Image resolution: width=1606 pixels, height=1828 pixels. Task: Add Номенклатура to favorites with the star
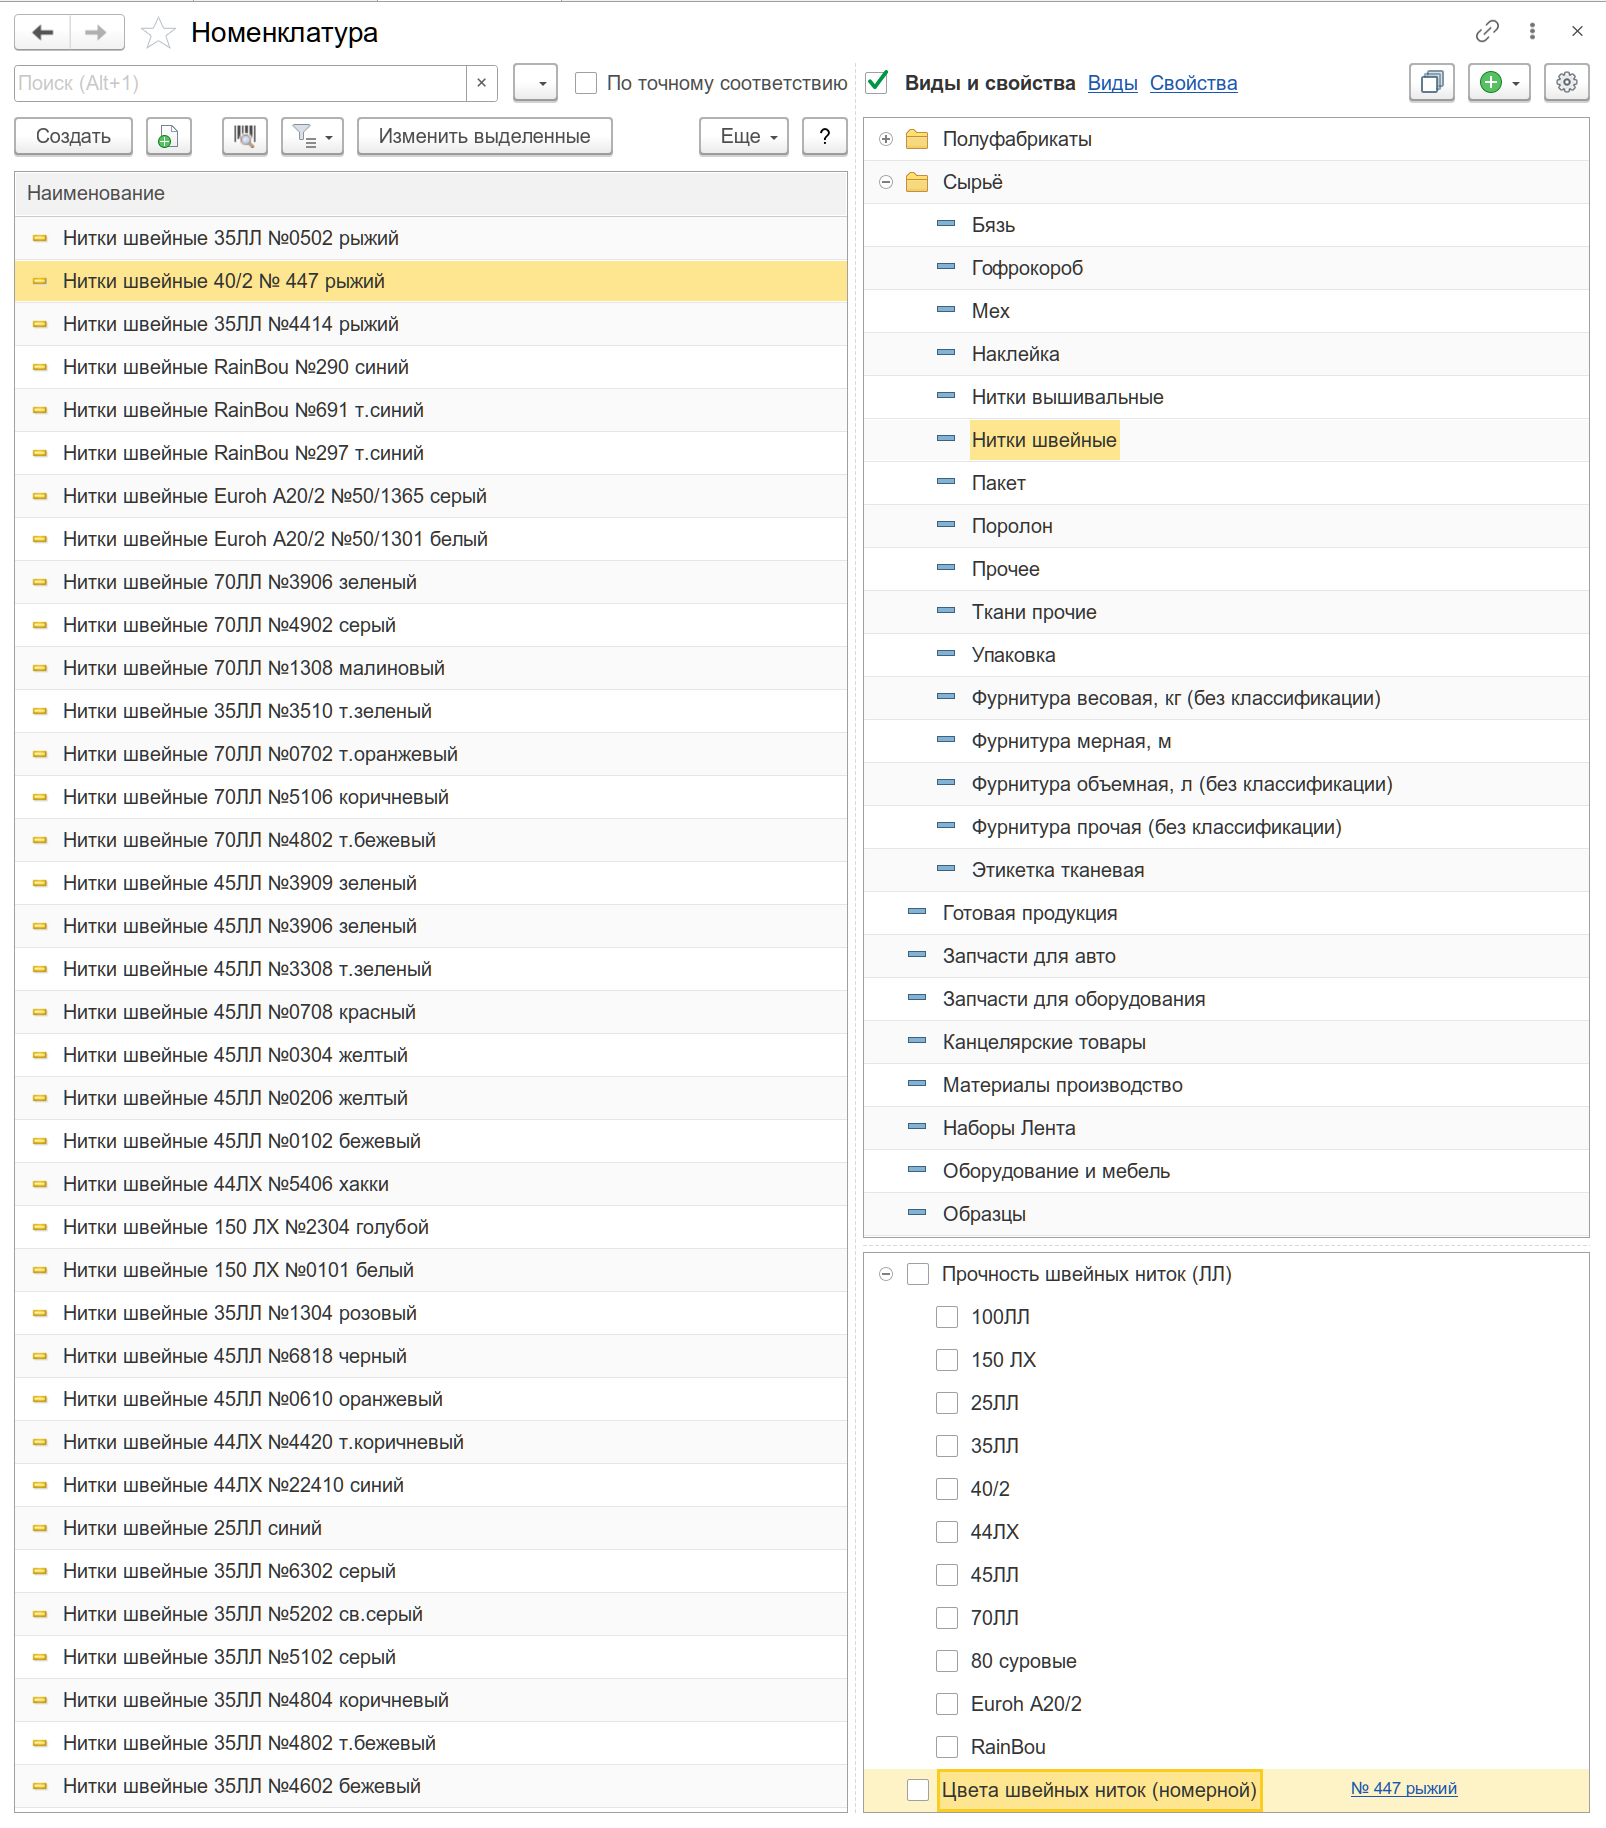[158, 33]
